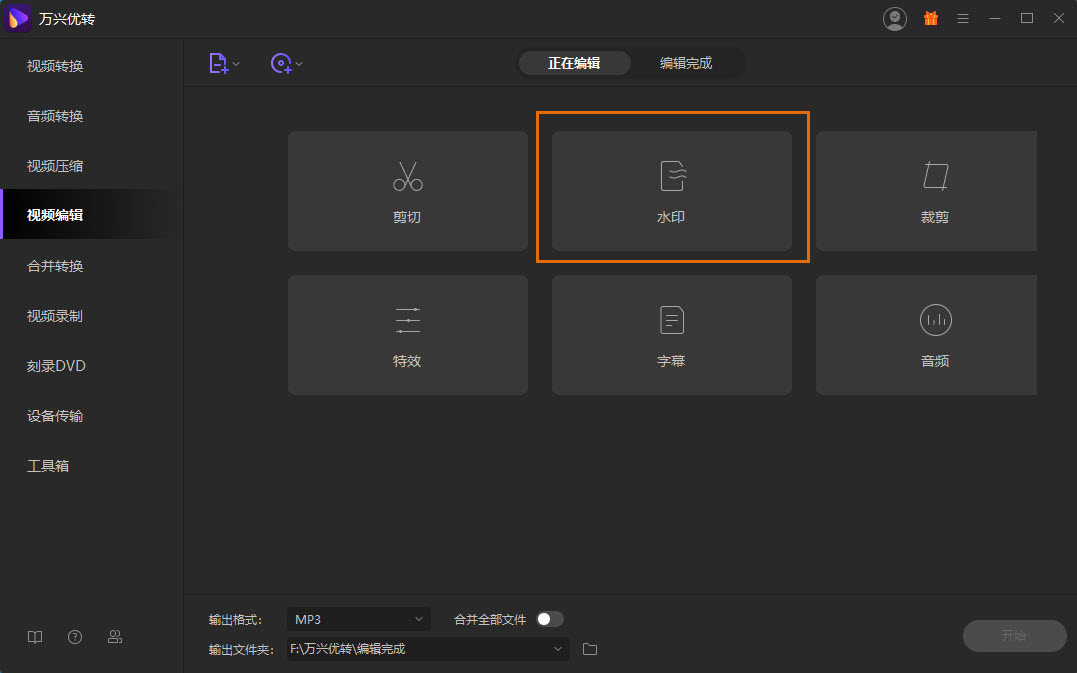Open the user account avatar

pos(894,18)
